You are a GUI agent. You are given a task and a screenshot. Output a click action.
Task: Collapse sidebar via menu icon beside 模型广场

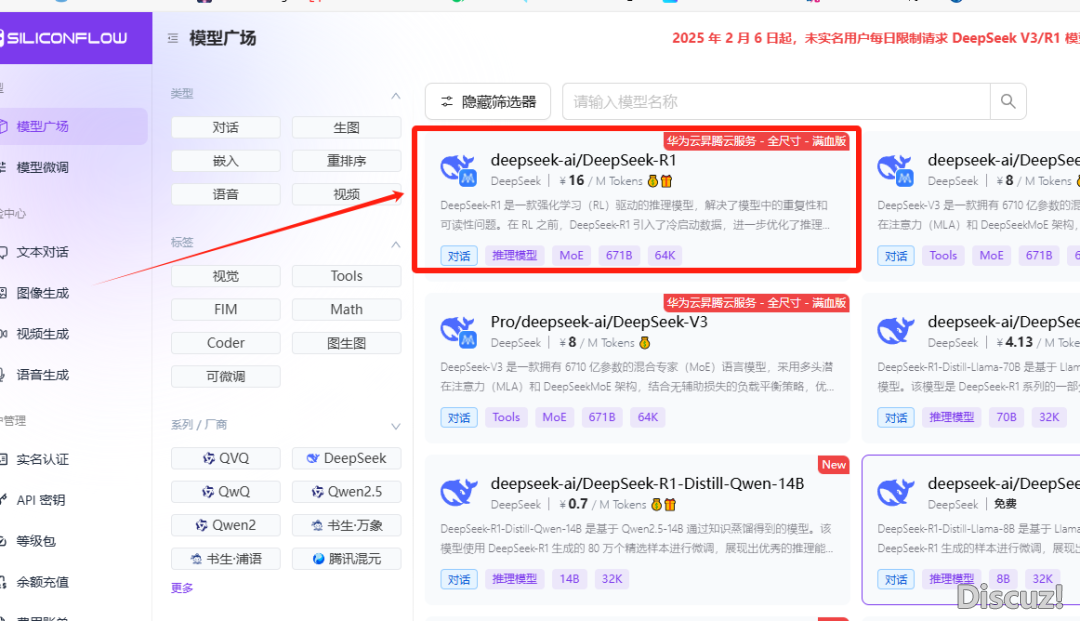coord(173,39)
